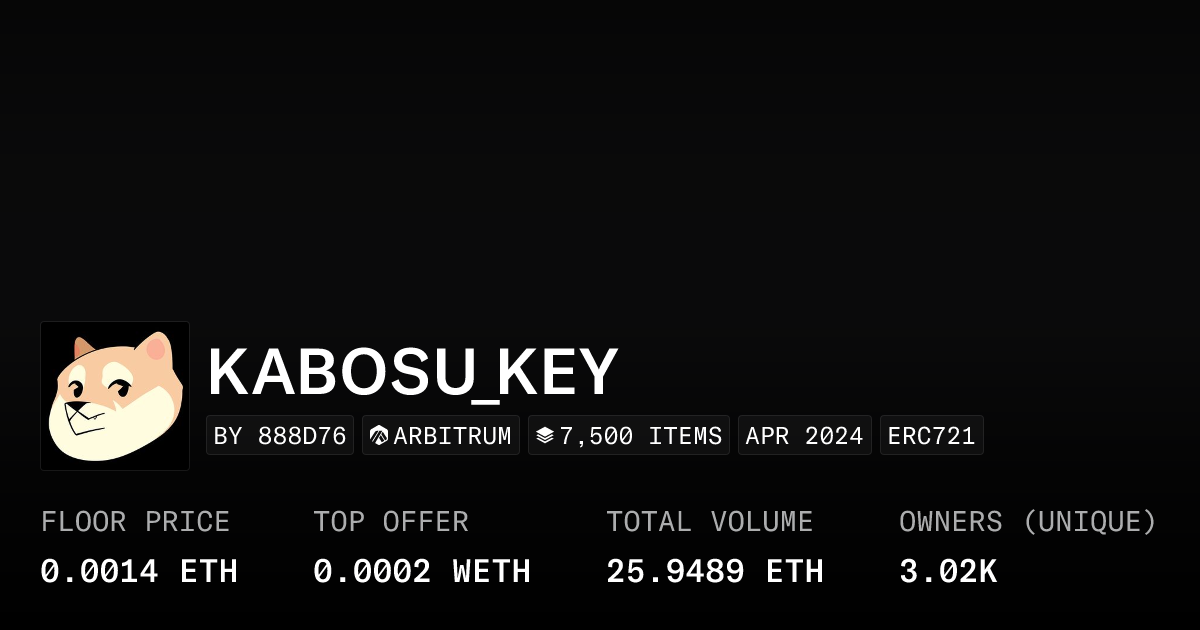Click the ARBITRUM chain name text
The width and height of the screenshot is (1200, 630).
point(452,436)
